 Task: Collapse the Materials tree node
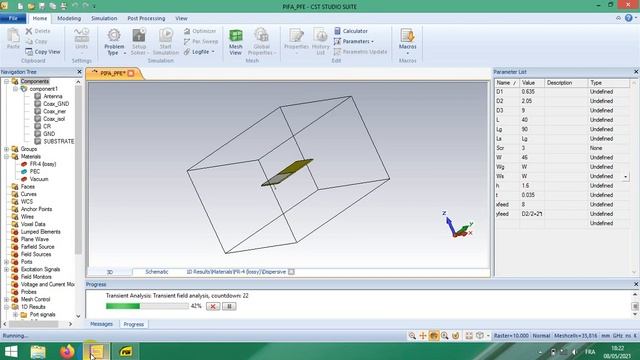(x=7, y=157)
